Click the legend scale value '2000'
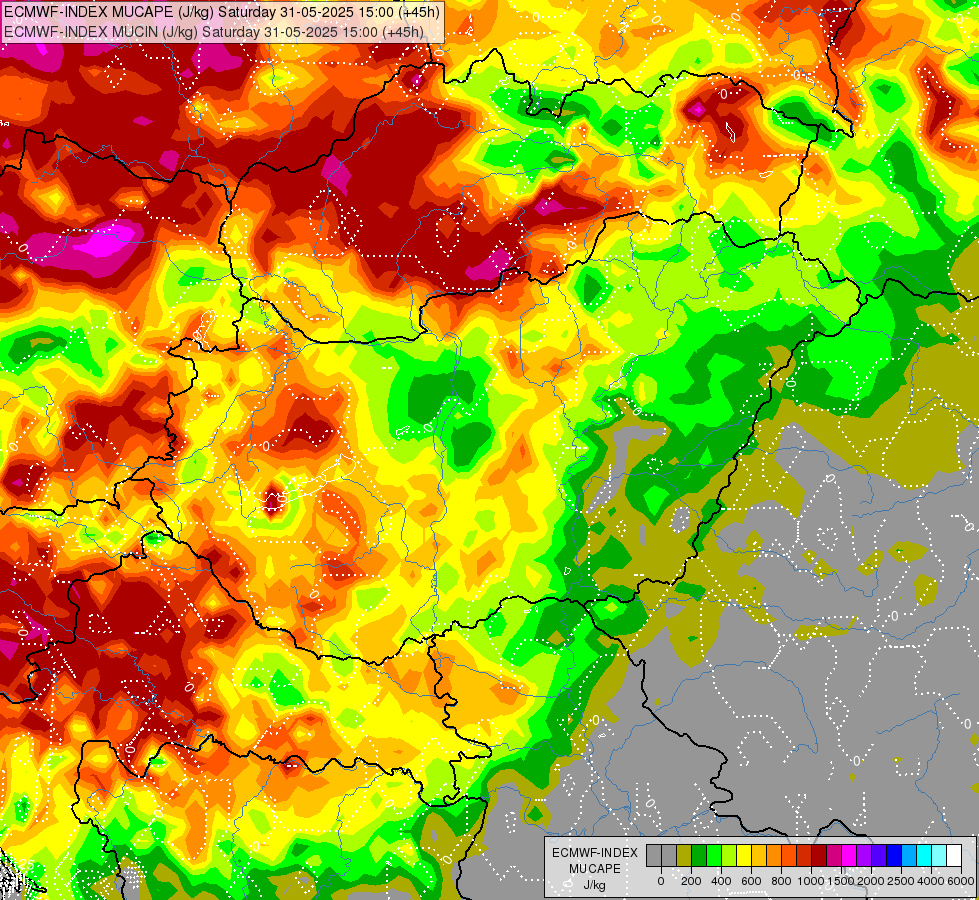Viewport: 979px width, 900px height. coord(871,881)
